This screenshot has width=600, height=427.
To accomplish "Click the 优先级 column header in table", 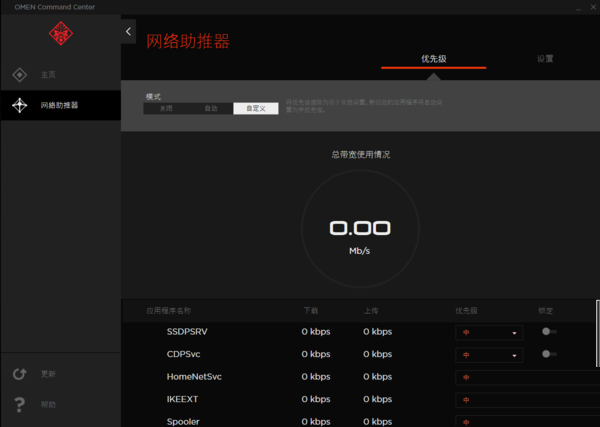I will (466, 311).
